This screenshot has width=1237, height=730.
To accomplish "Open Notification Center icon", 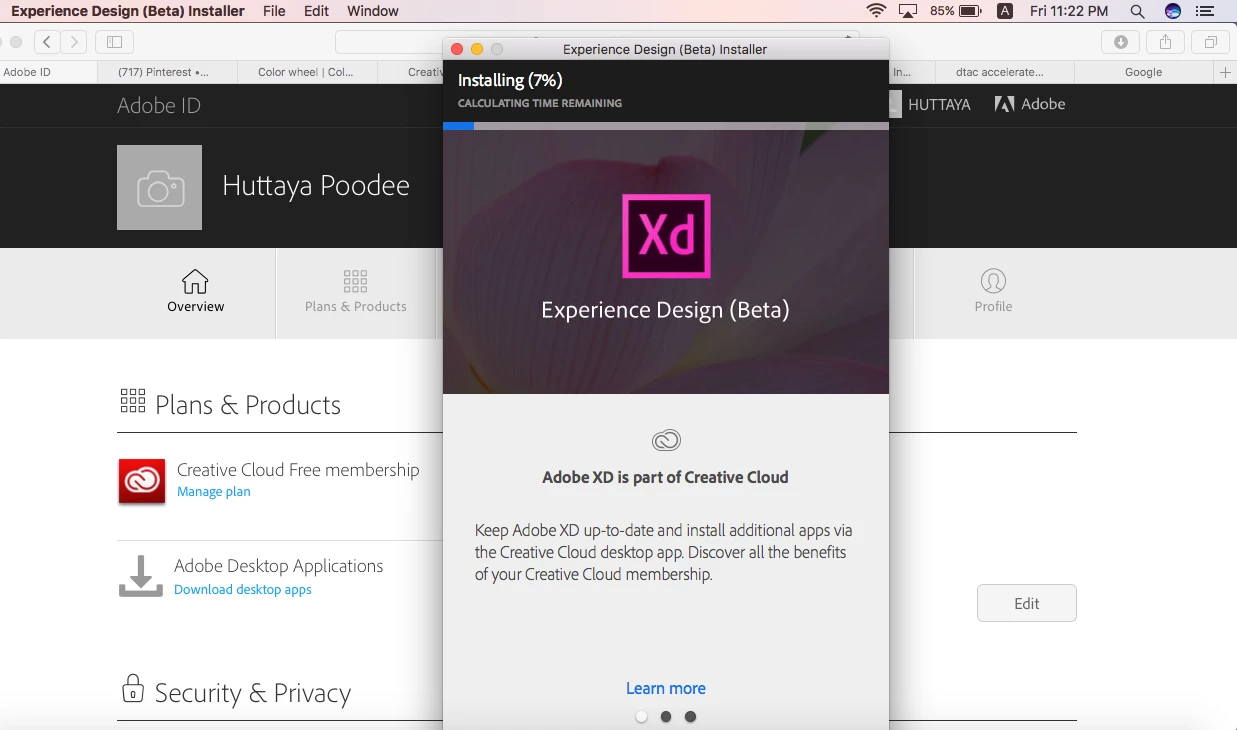I will click(x=1205, y=11).
